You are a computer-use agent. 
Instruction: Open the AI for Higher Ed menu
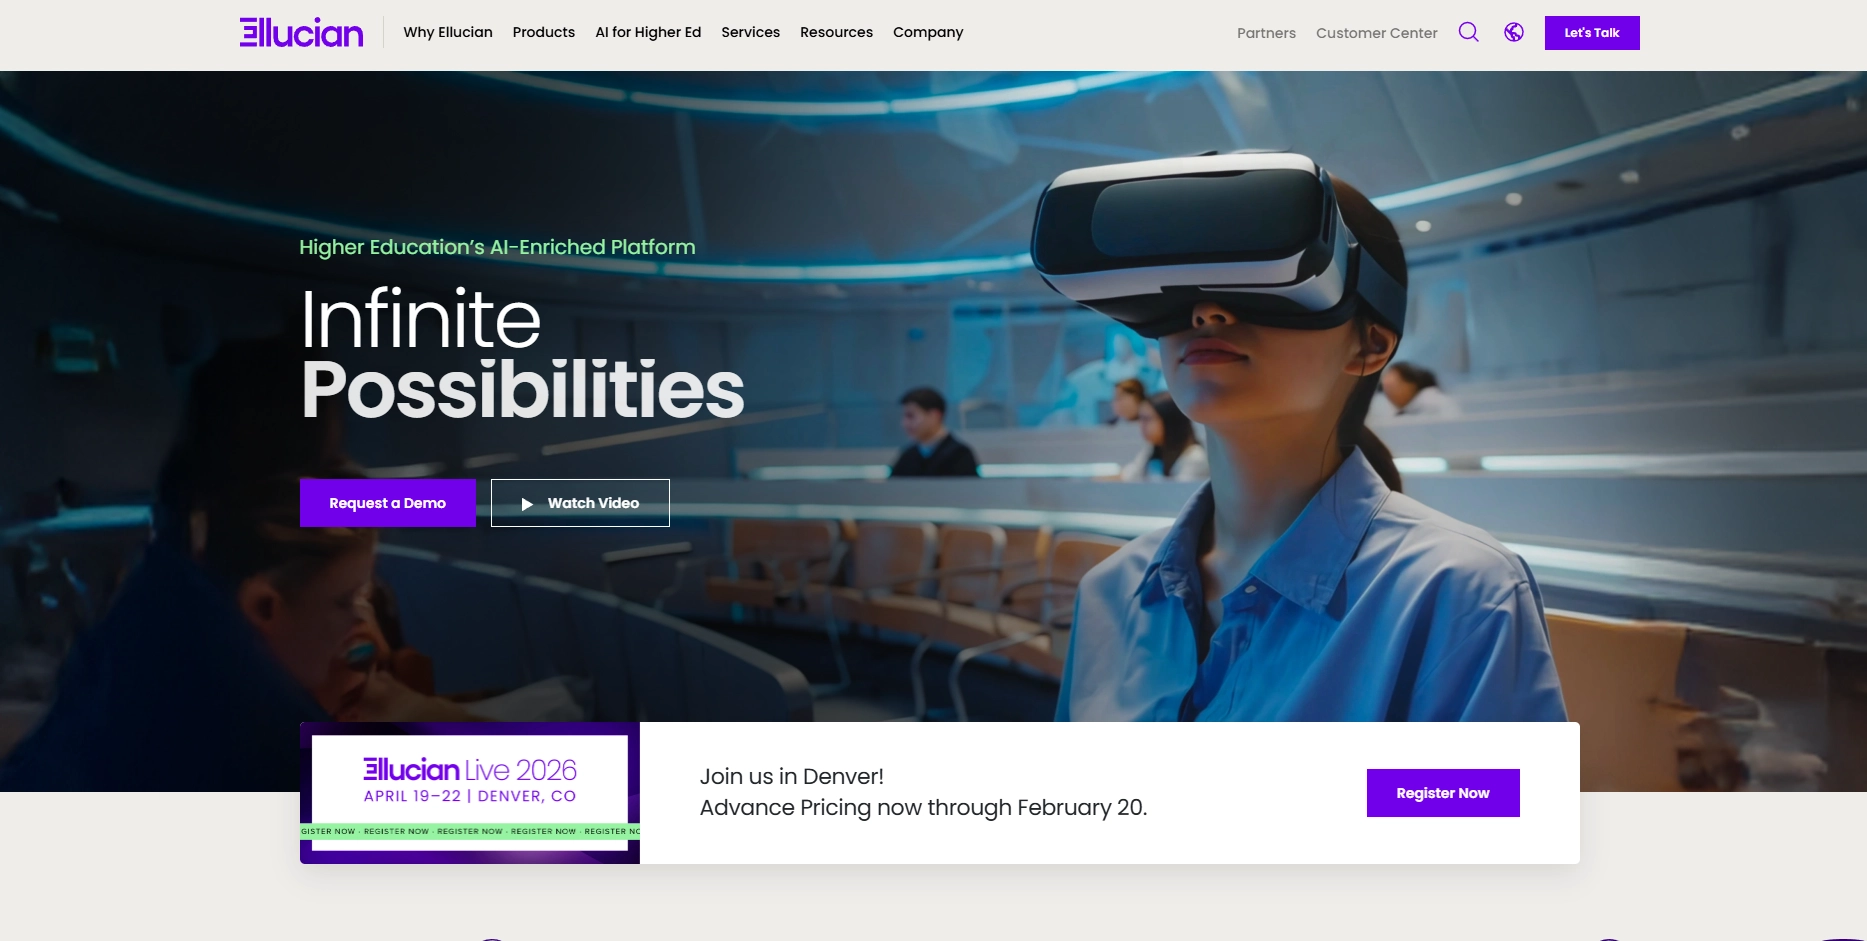648,32
